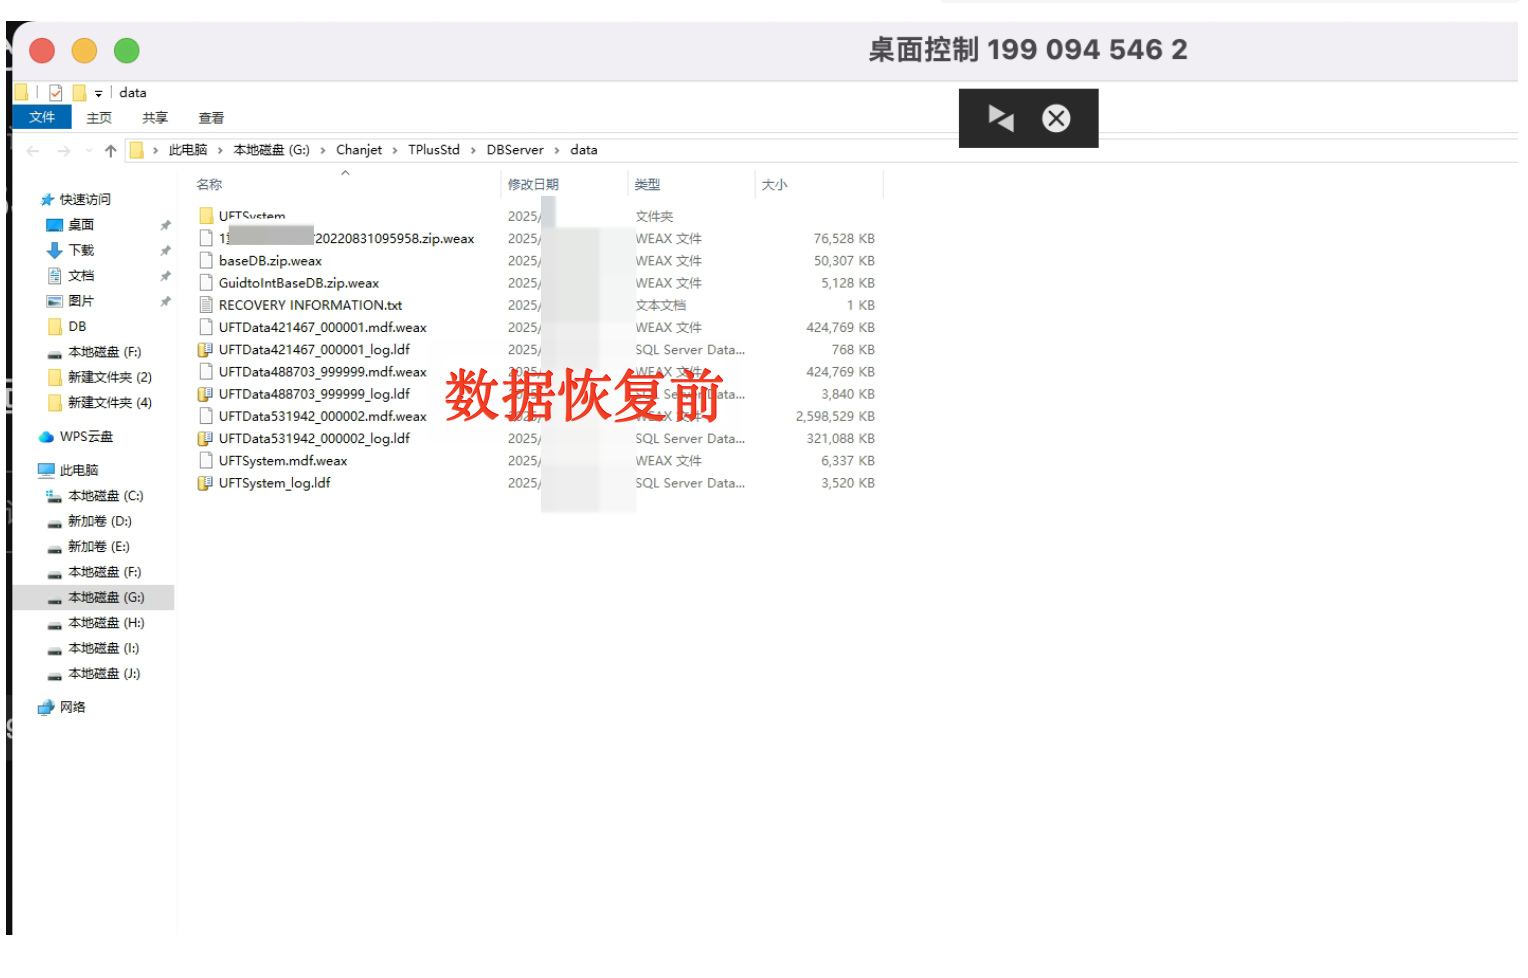Image resolution: width=1528 pixels, height=978 pixels.
Task: Open the recent locations dropdown arrow
Action: point(88,151)
